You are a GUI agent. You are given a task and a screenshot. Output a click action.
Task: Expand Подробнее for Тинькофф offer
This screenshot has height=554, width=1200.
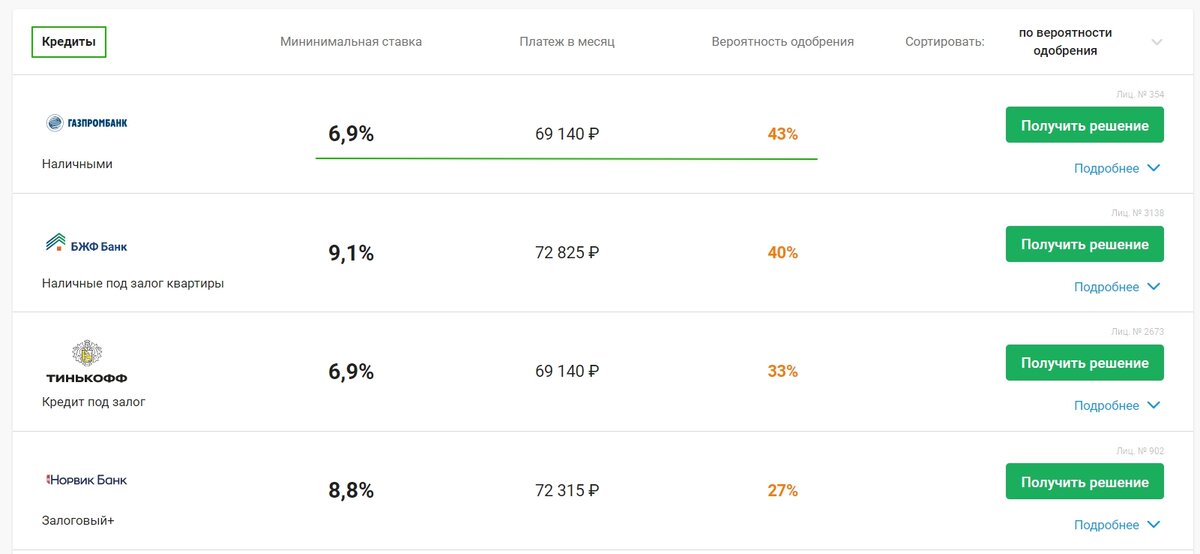(x=1117, y=406)
